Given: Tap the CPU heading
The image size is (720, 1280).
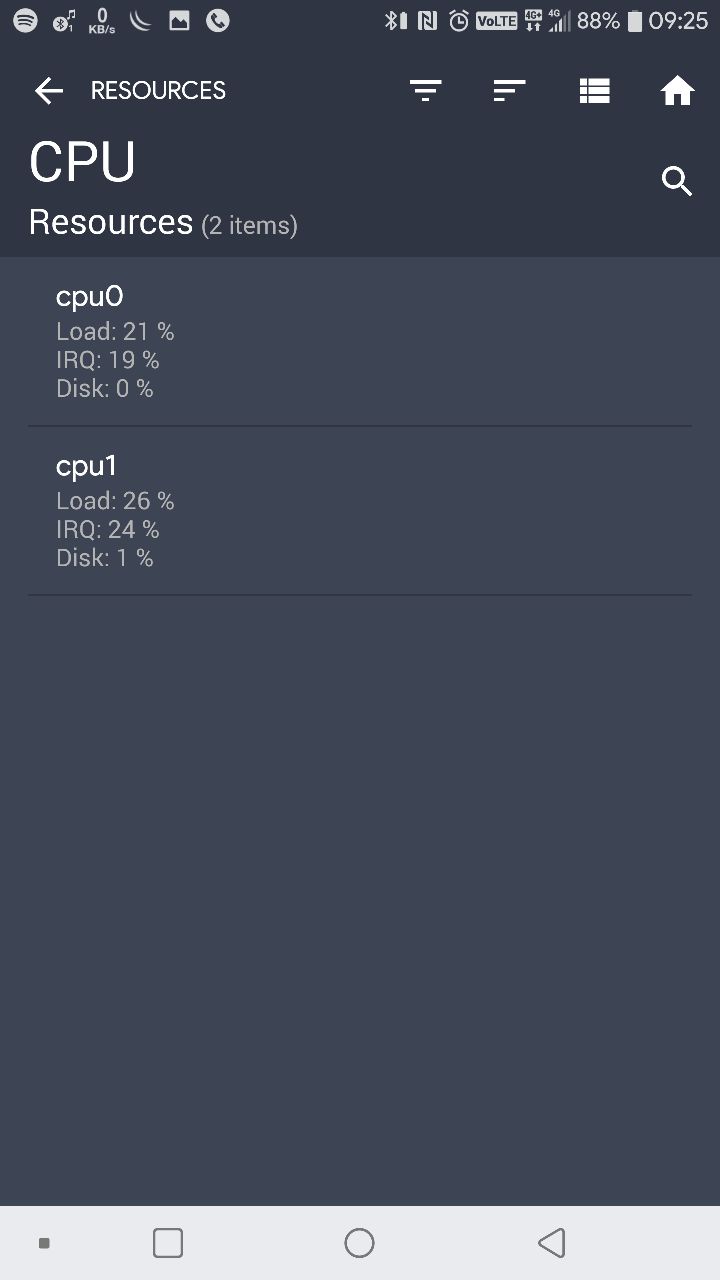Looking at the screenshot, I should [82, 162].
